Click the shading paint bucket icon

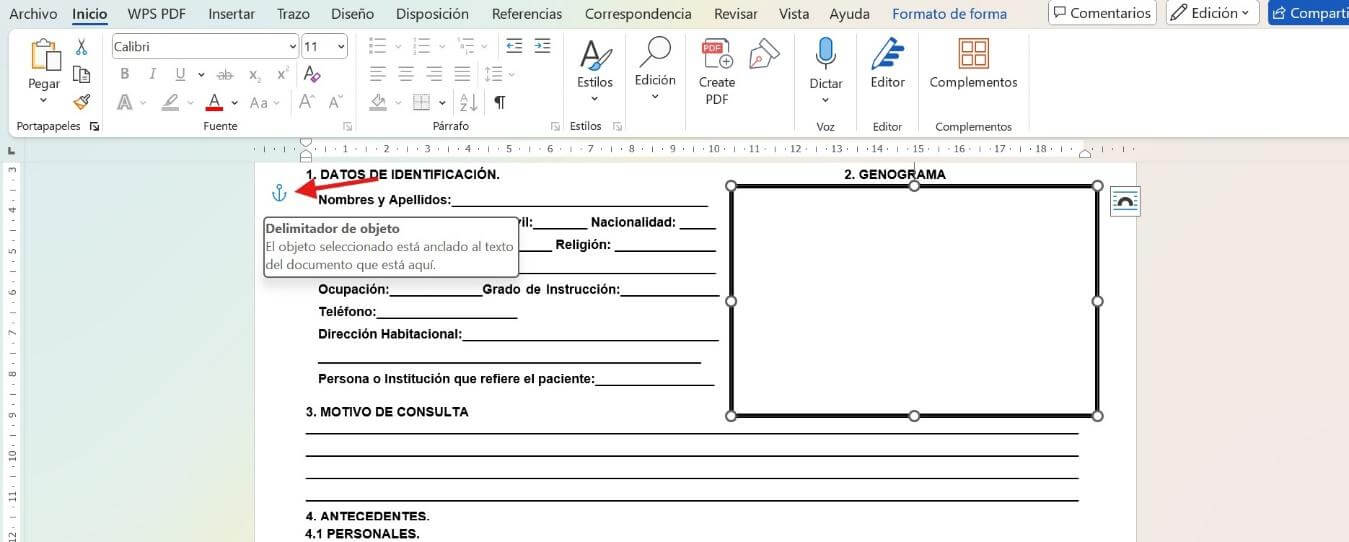[378, 102]
